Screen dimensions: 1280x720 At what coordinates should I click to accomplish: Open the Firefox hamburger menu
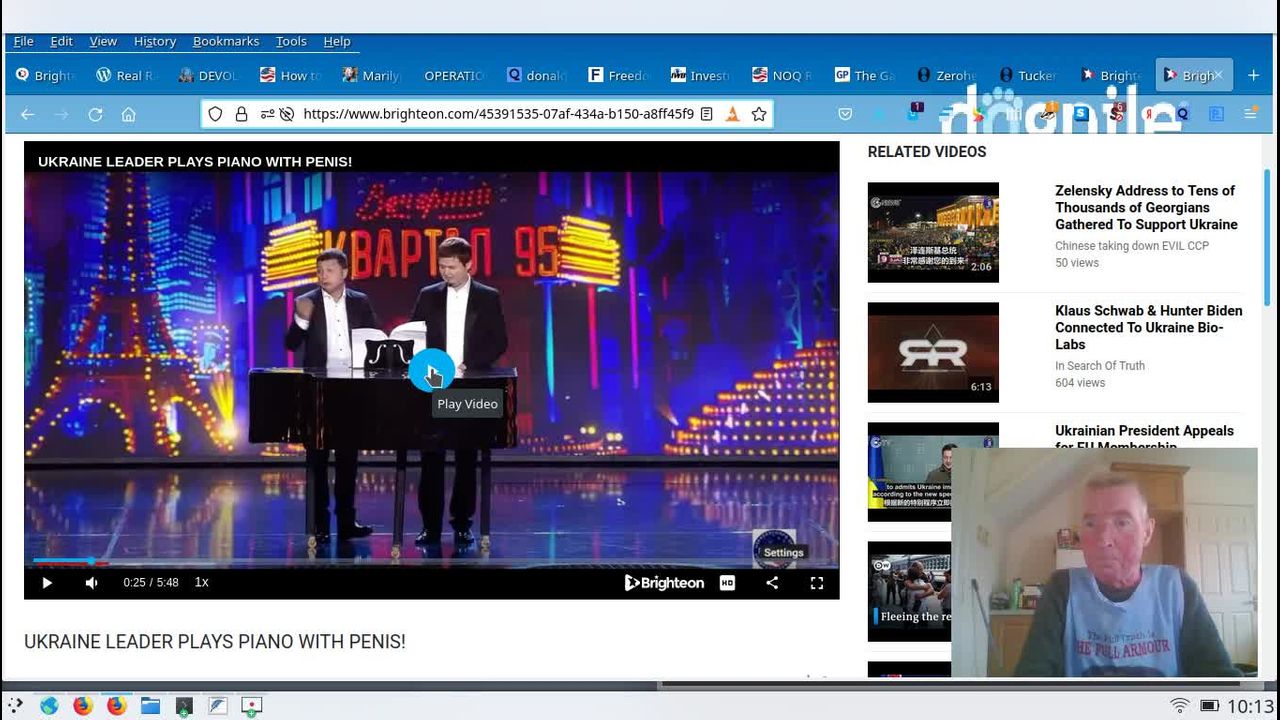coord(1250,114)
